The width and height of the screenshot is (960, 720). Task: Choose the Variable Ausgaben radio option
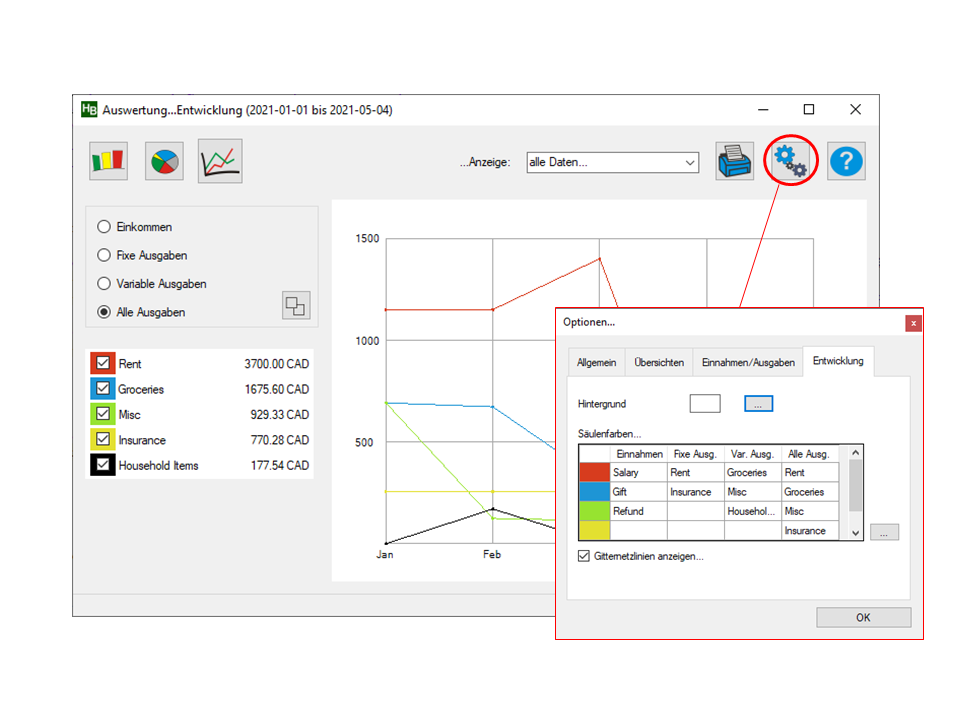[104, 284]
